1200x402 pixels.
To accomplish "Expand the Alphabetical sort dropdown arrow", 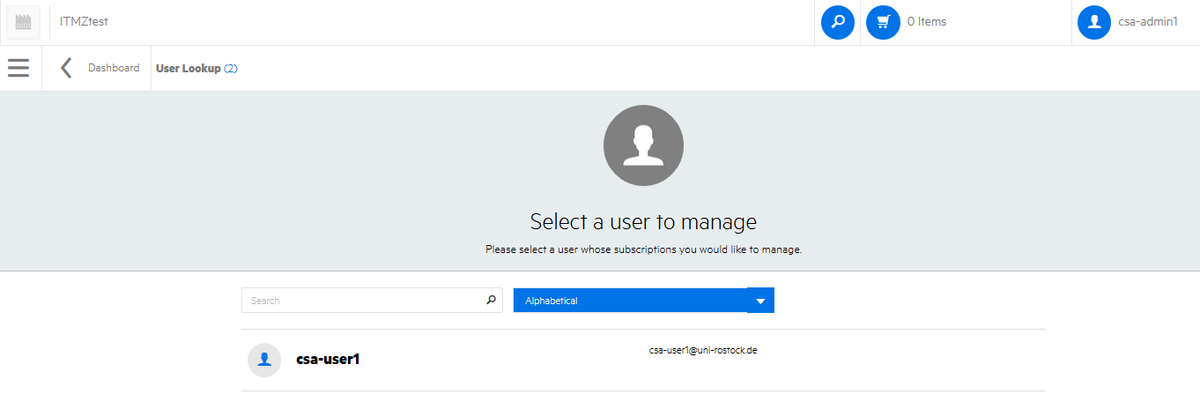I will 760,300.
